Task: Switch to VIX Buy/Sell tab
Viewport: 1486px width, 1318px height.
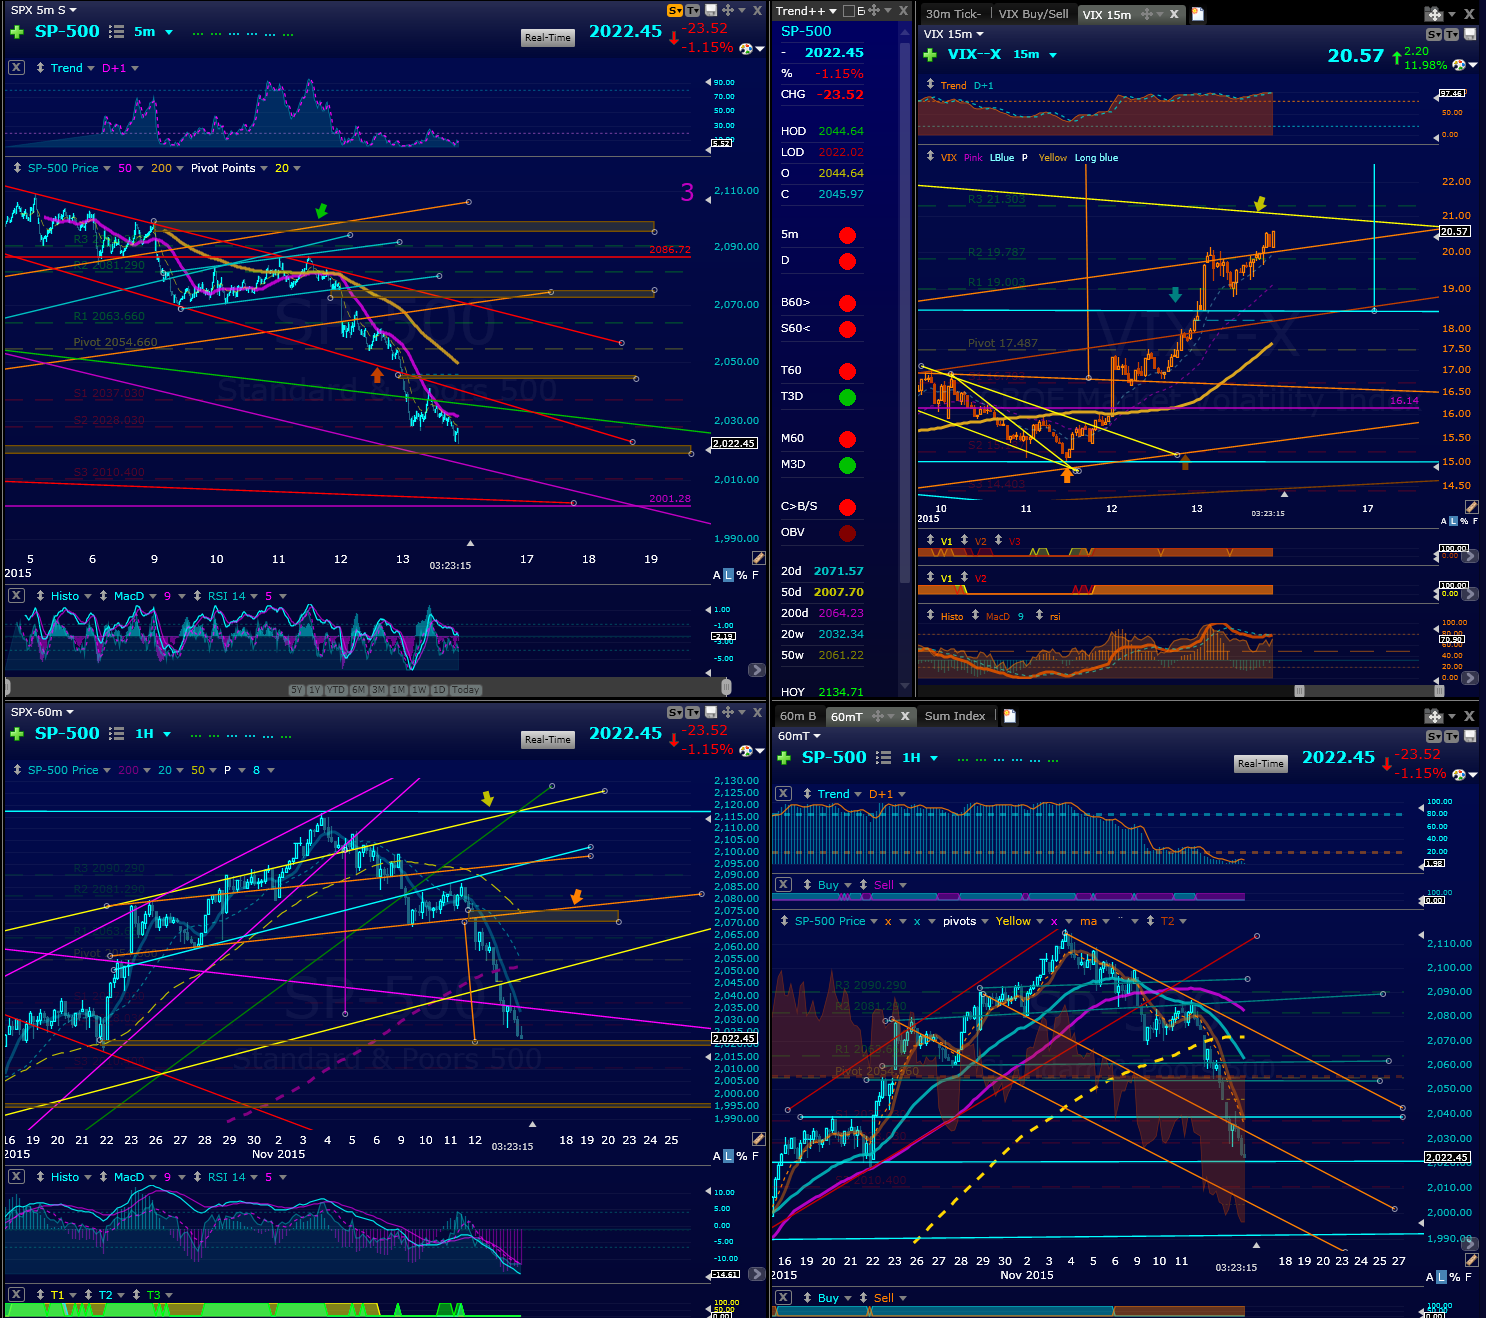Action: tap(1033, 14)
